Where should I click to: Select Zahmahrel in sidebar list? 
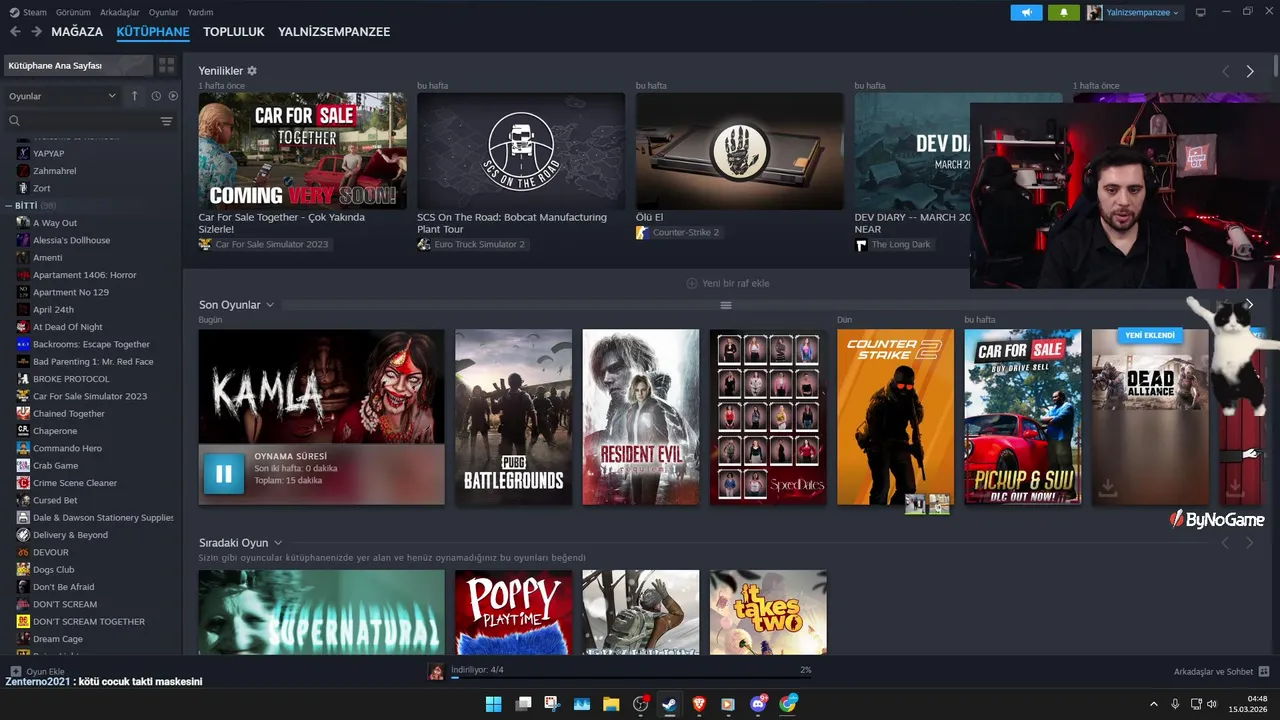tap(55, 171)
